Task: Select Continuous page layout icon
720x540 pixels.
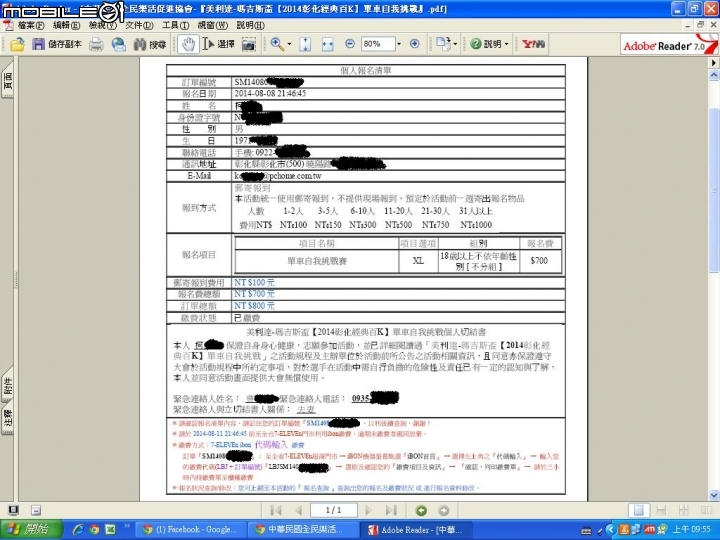Action: point(662,510)
